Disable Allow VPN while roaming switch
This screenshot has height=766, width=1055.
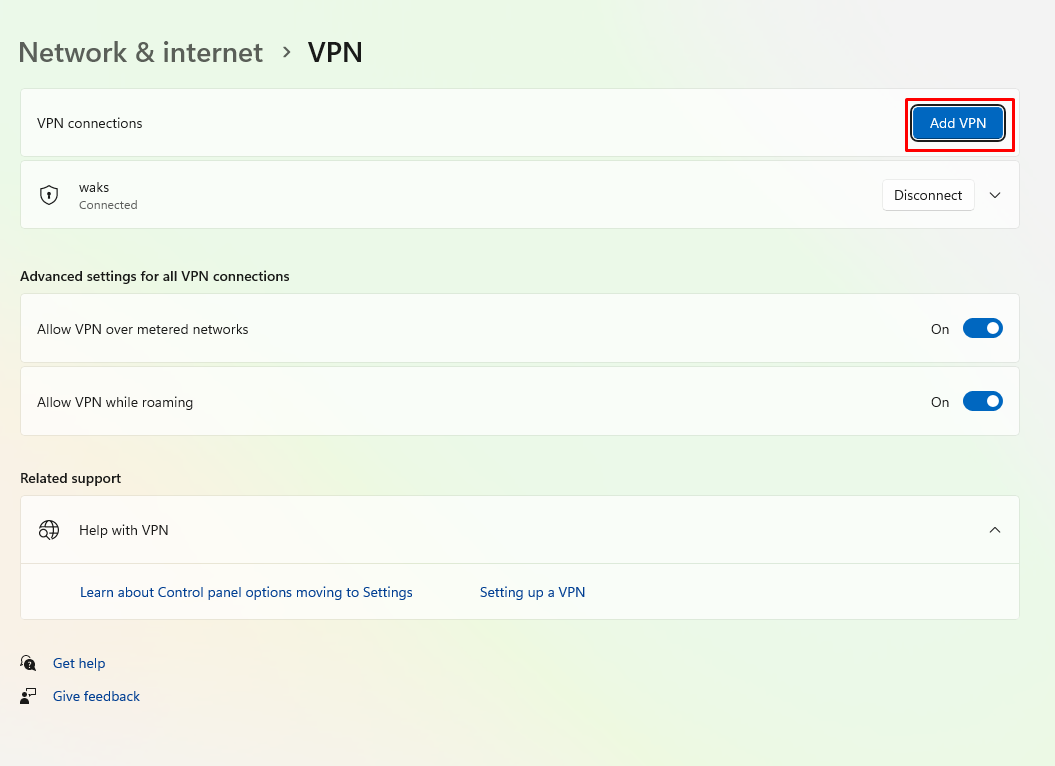982,401
